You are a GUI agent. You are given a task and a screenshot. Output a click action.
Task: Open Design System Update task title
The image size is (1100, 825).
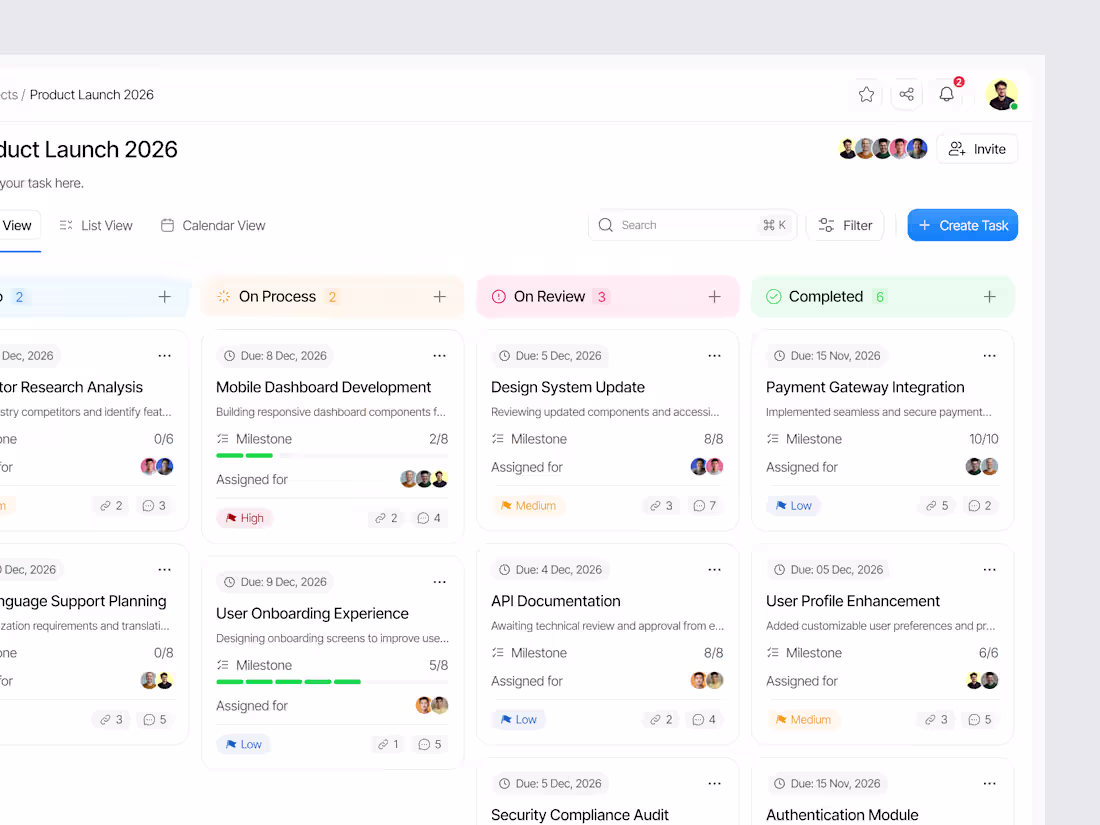(x=568, y=387)
